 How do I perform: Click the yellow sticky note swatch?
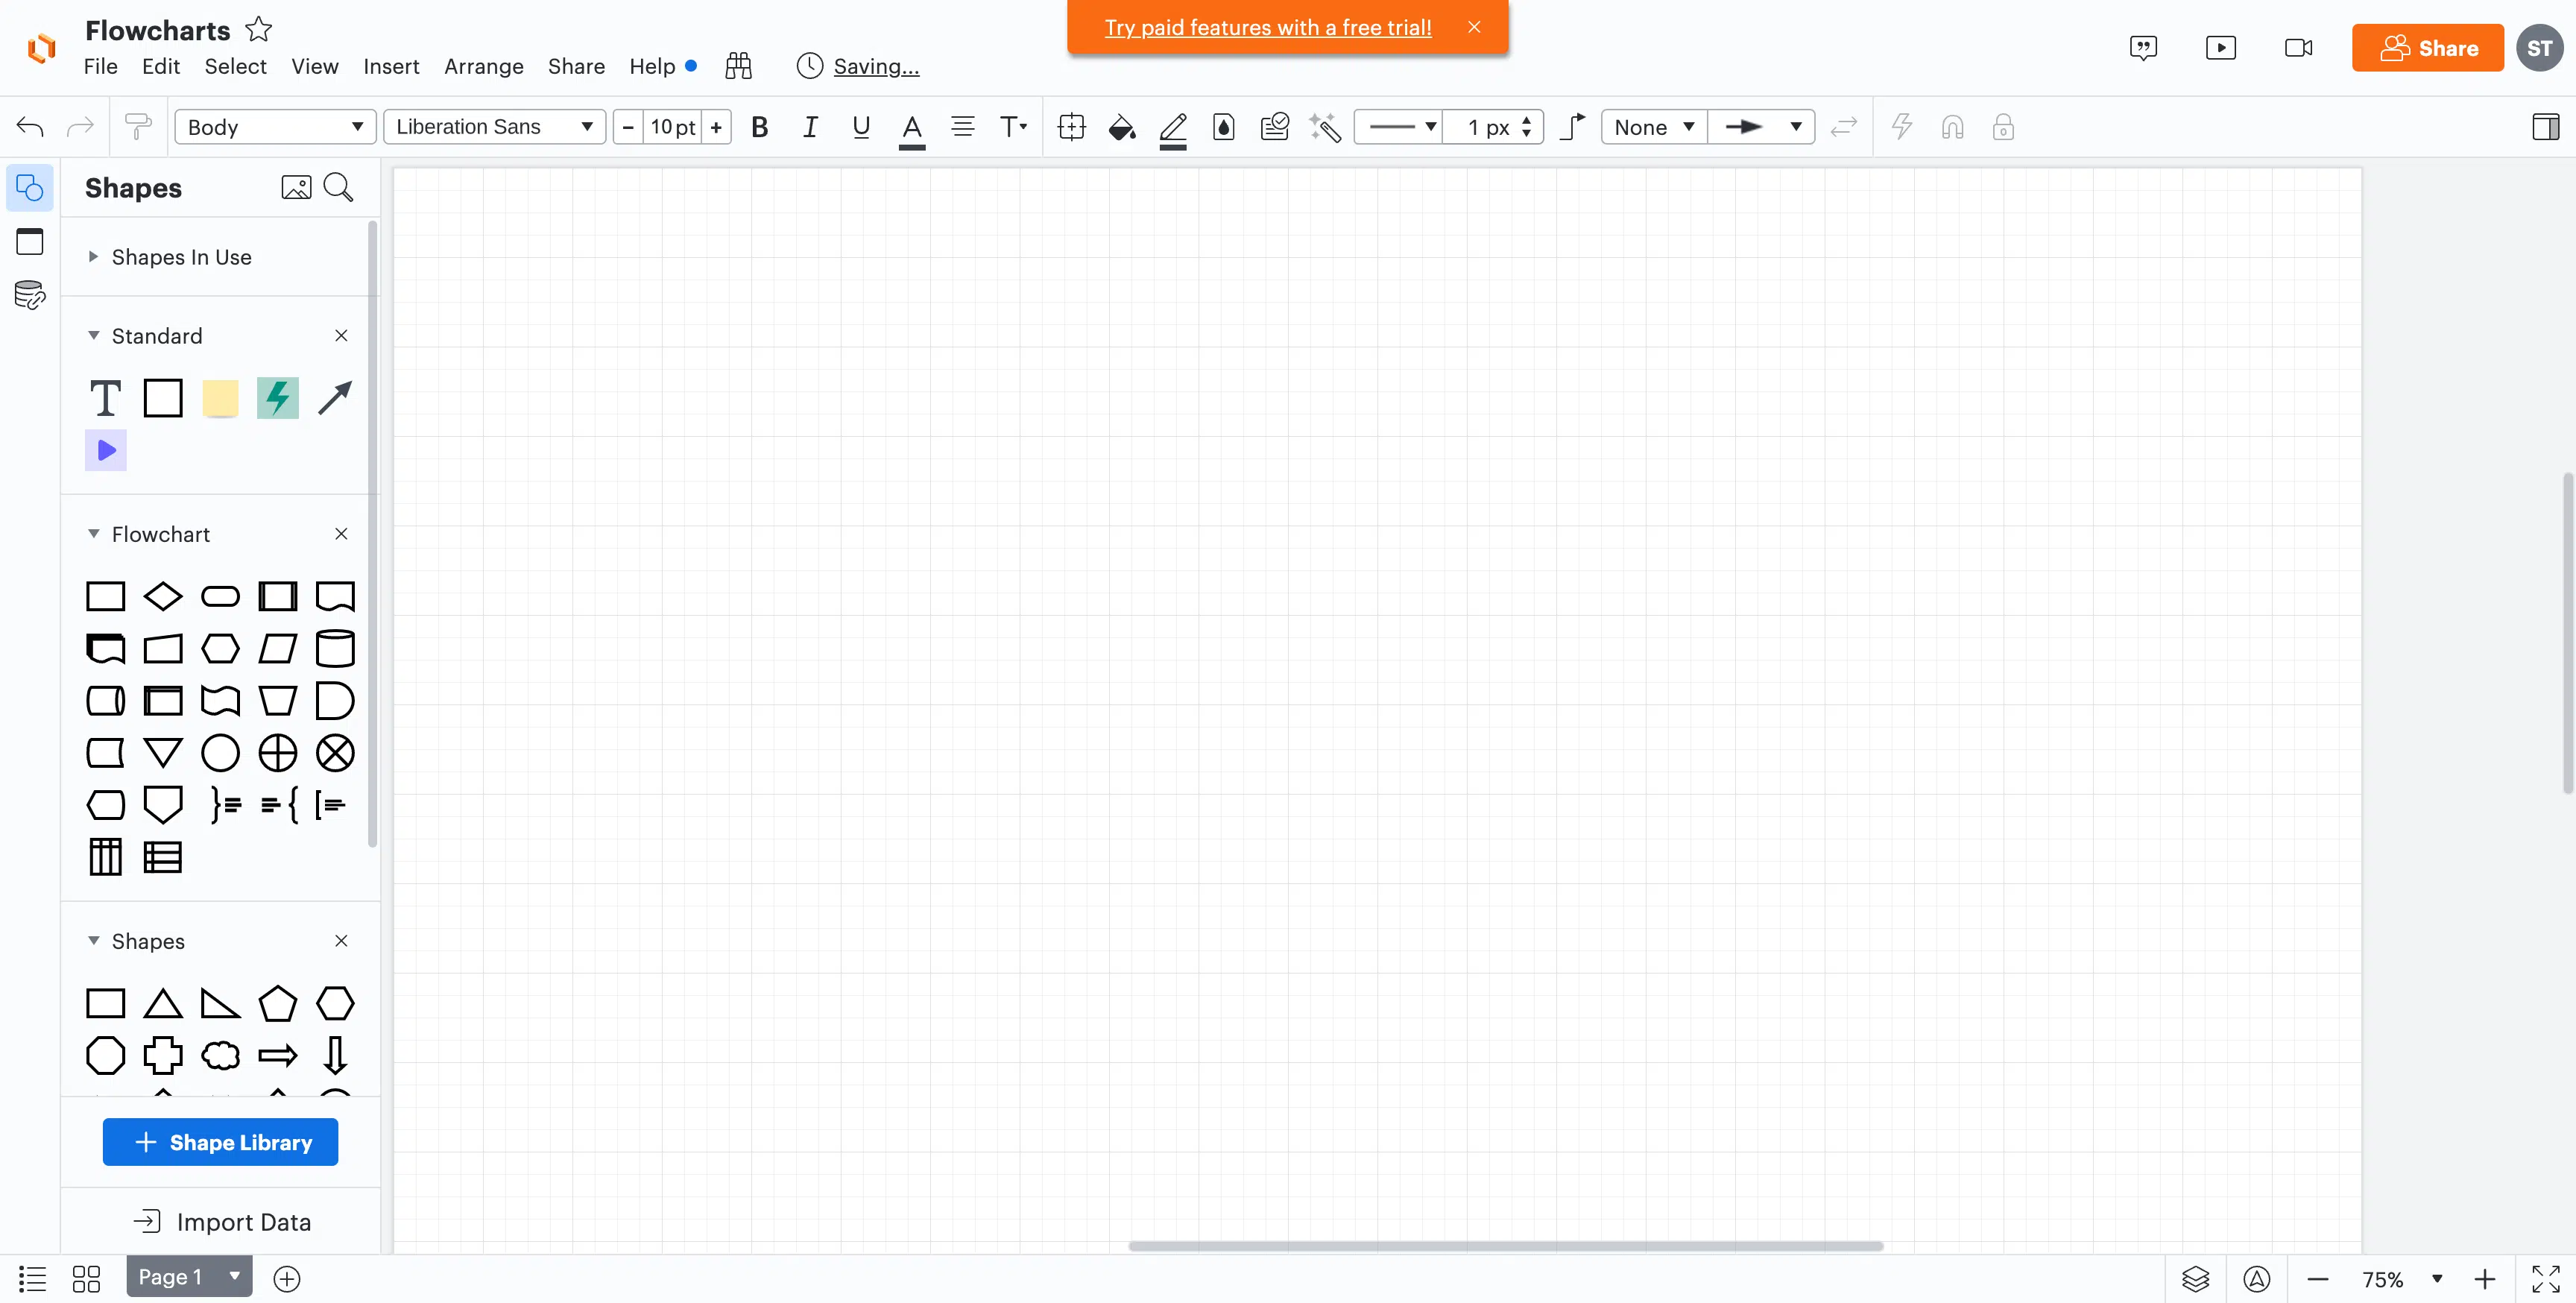(220, 398)
